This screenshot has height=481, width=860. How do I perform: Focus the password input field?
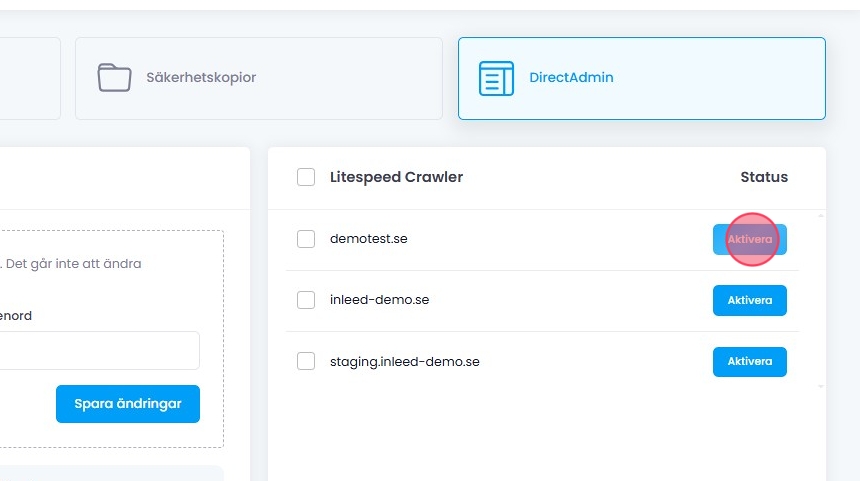click(100, 351)
